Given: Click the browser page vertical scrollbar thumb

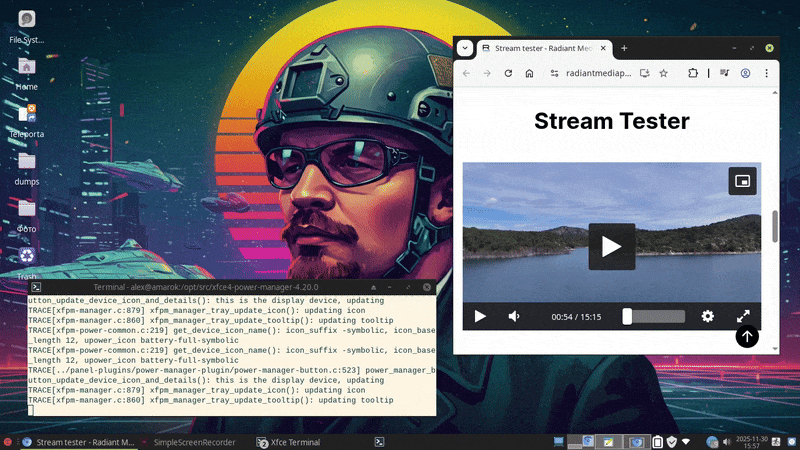Looking at the screenshot, I should [x=775, y=226].
